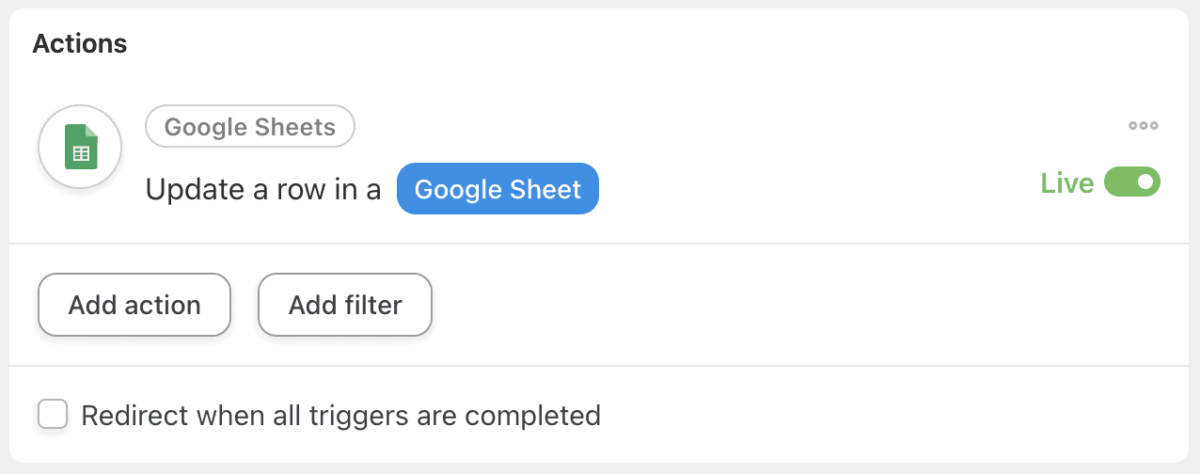This screenshot has height=474, width=1200.
Task: Show more options for the Sheets action
Action: 1143,126
